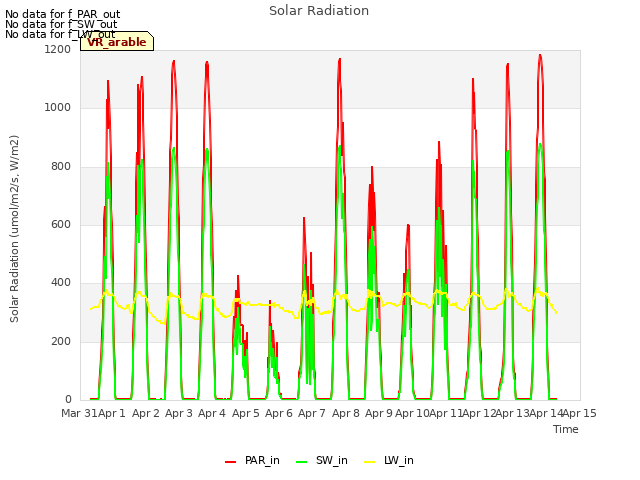The image size is (640, 480).
Task: Click the Apr 4 x-axis tick label
Action: tap(211, 413)
